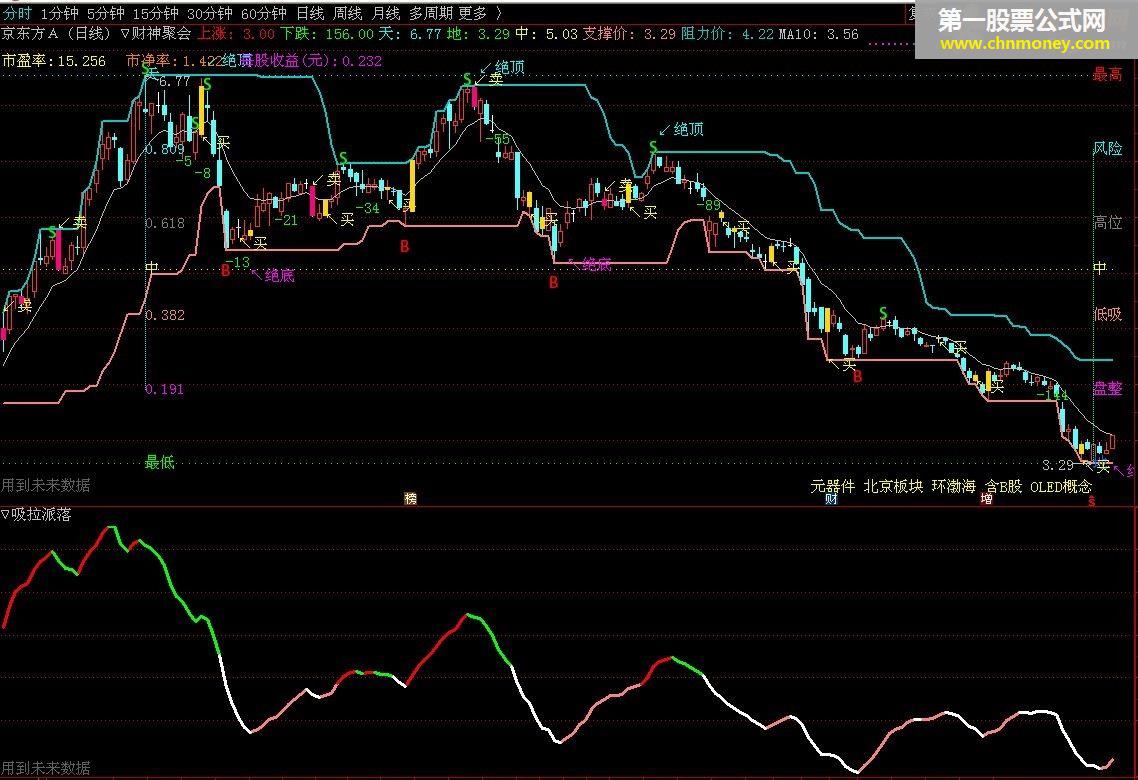Open the 北京板块 sector link
Image resolution: width=1138 pixels, height=780 pixels.
[893, 485]
